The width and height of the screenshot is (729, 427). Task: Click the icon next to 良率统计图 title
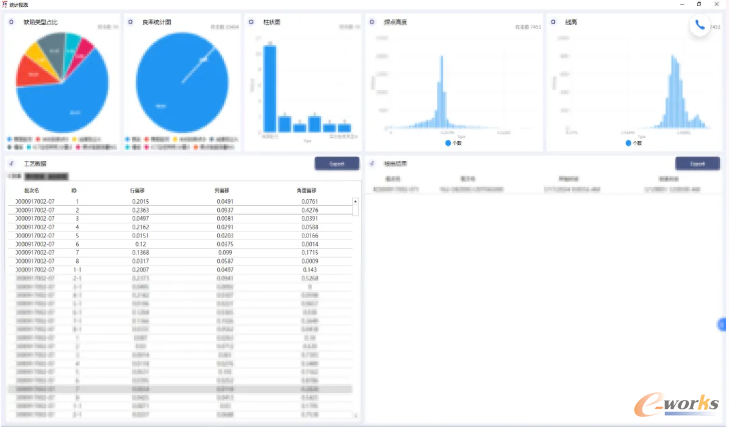click(x=131, y=22)
